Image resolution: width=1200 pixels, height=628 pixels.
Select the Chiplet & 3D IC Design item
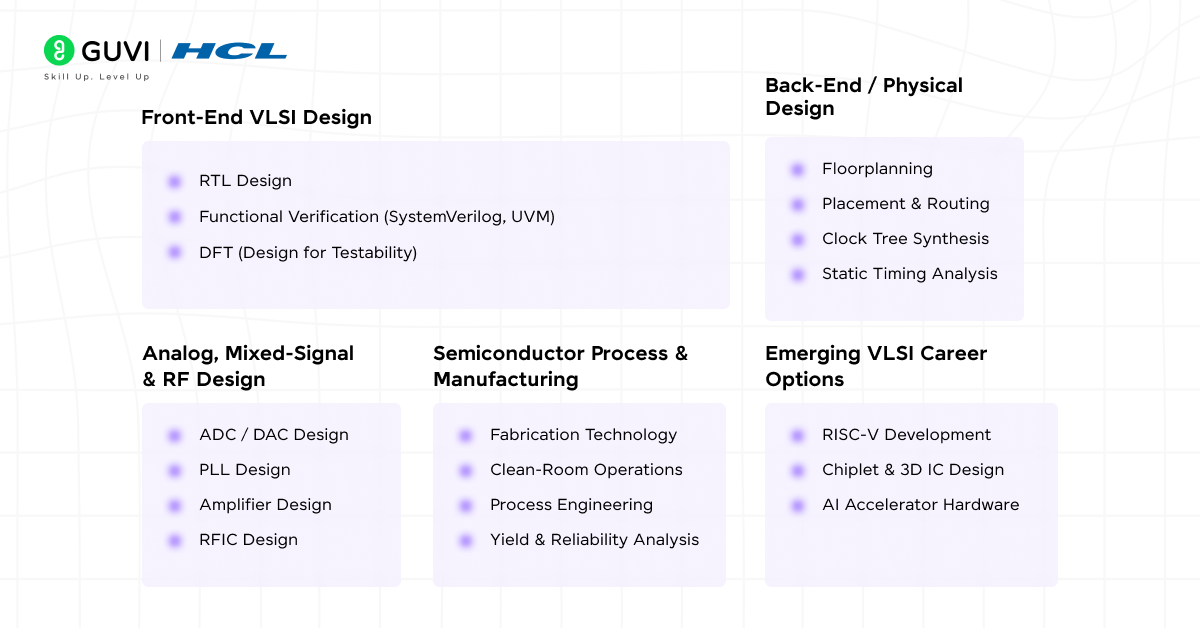[912, 470]
